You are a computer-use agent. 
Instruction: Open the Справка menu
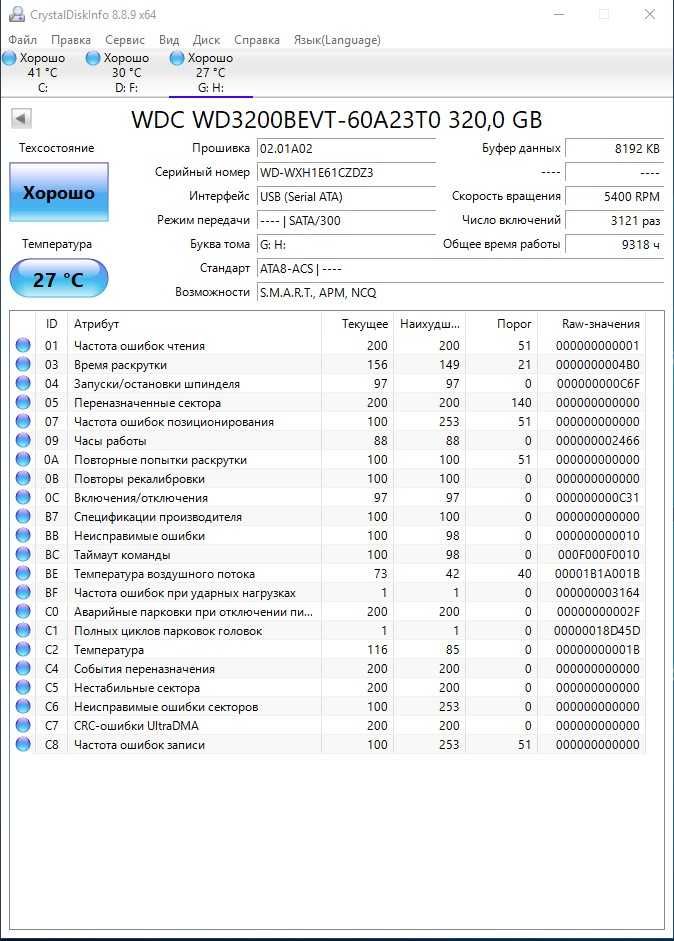pos(257,40)
